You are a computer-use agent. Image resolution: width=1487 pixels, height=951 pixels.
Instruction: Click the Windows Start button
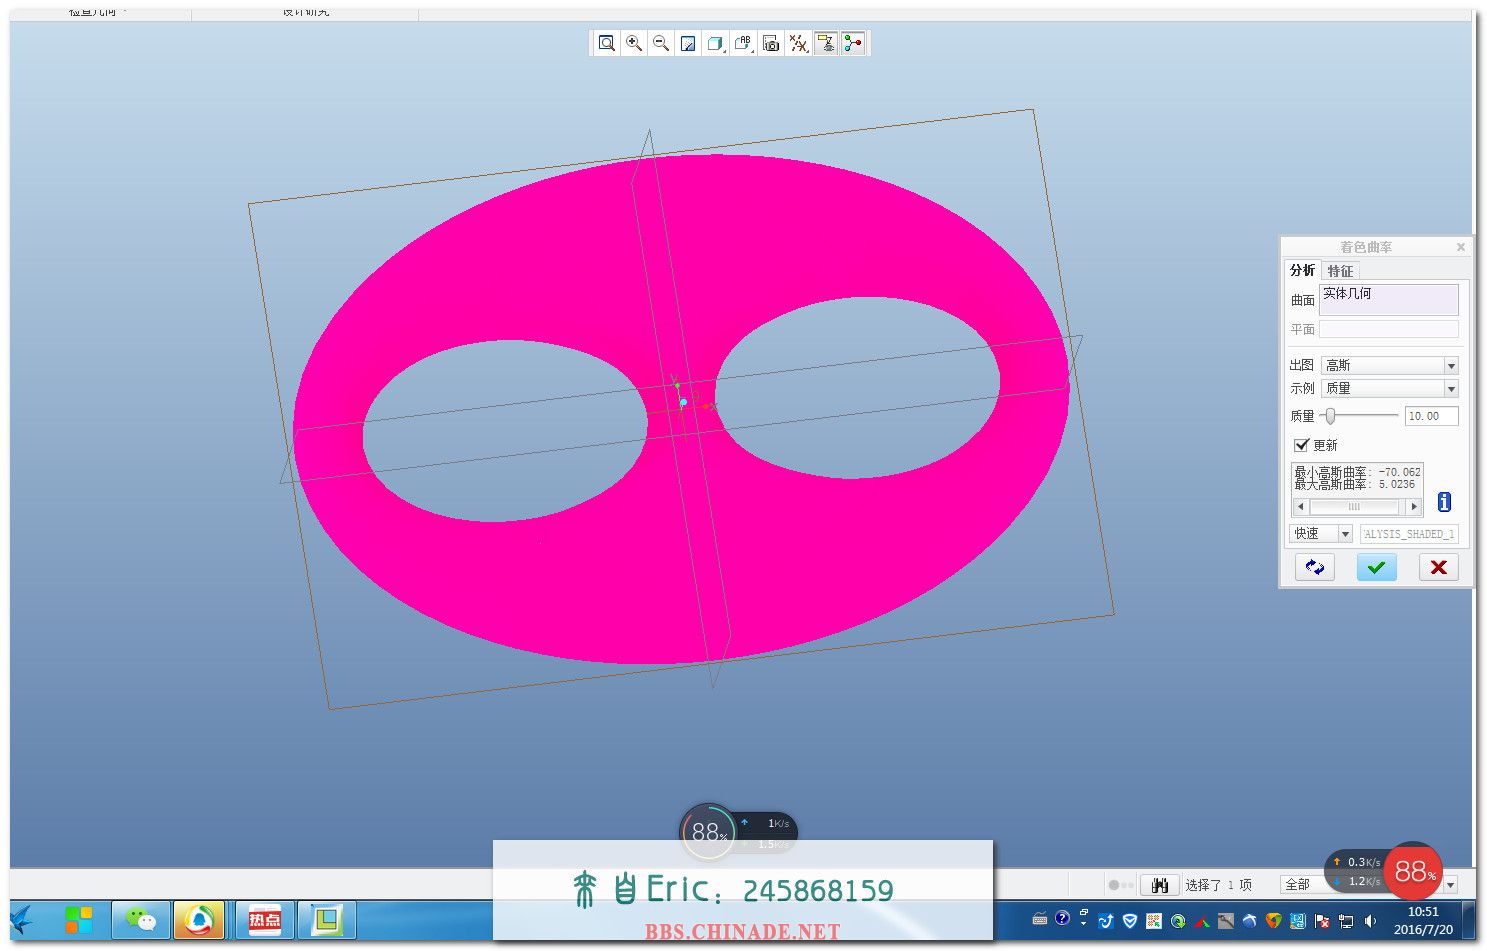(79, 920)
